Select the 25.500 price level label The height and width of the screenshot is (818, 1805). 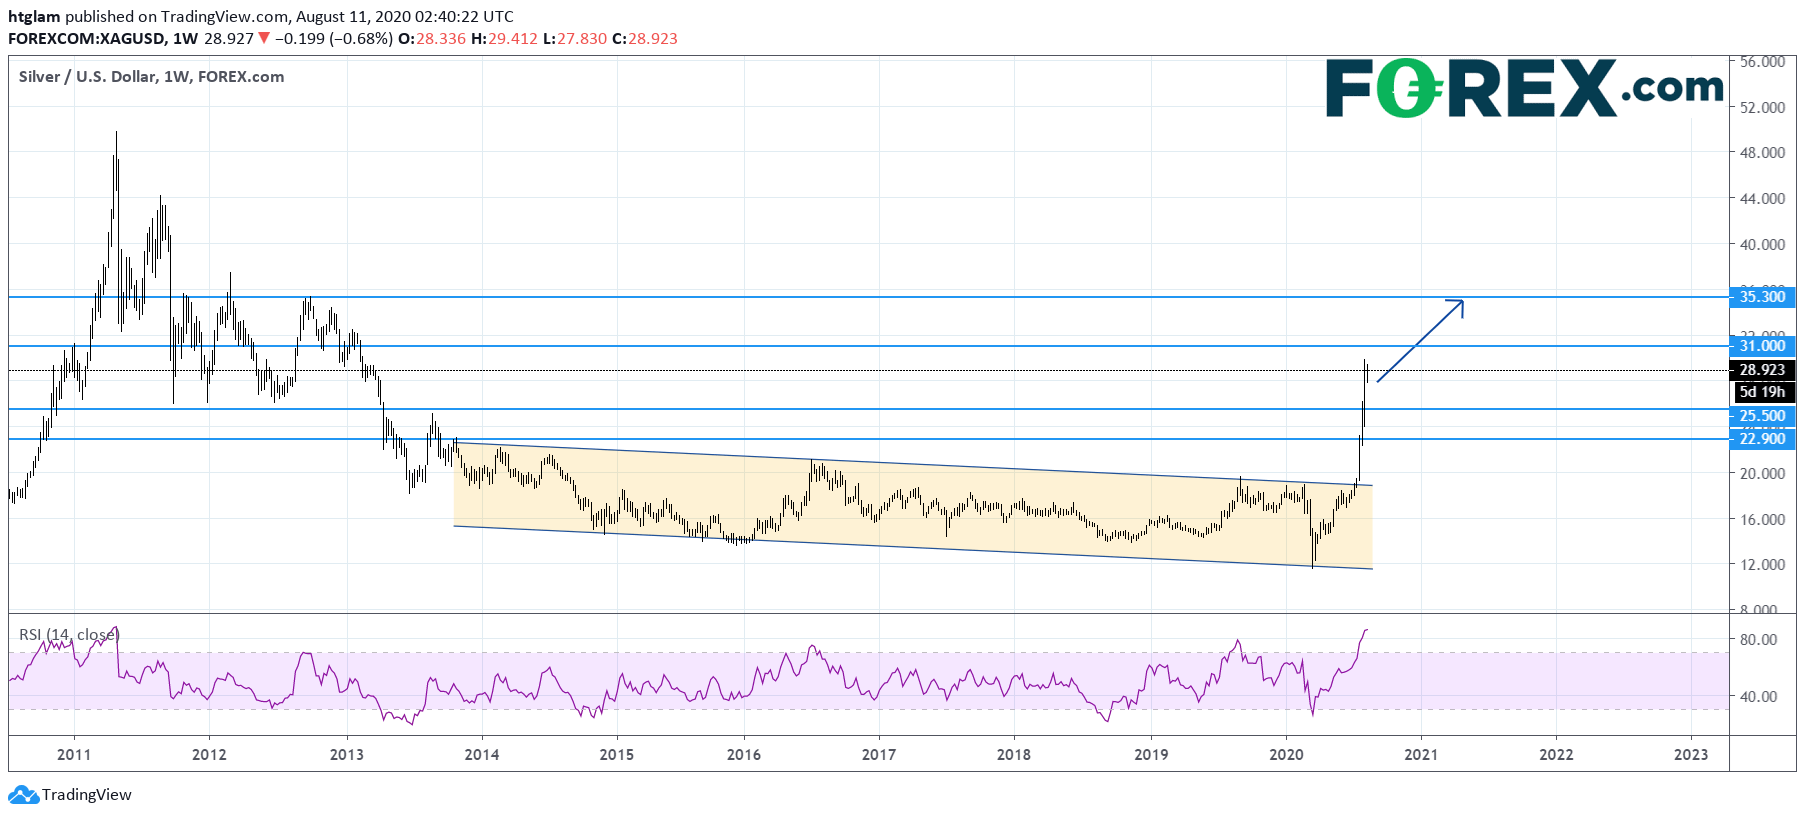click(1762, 416)
